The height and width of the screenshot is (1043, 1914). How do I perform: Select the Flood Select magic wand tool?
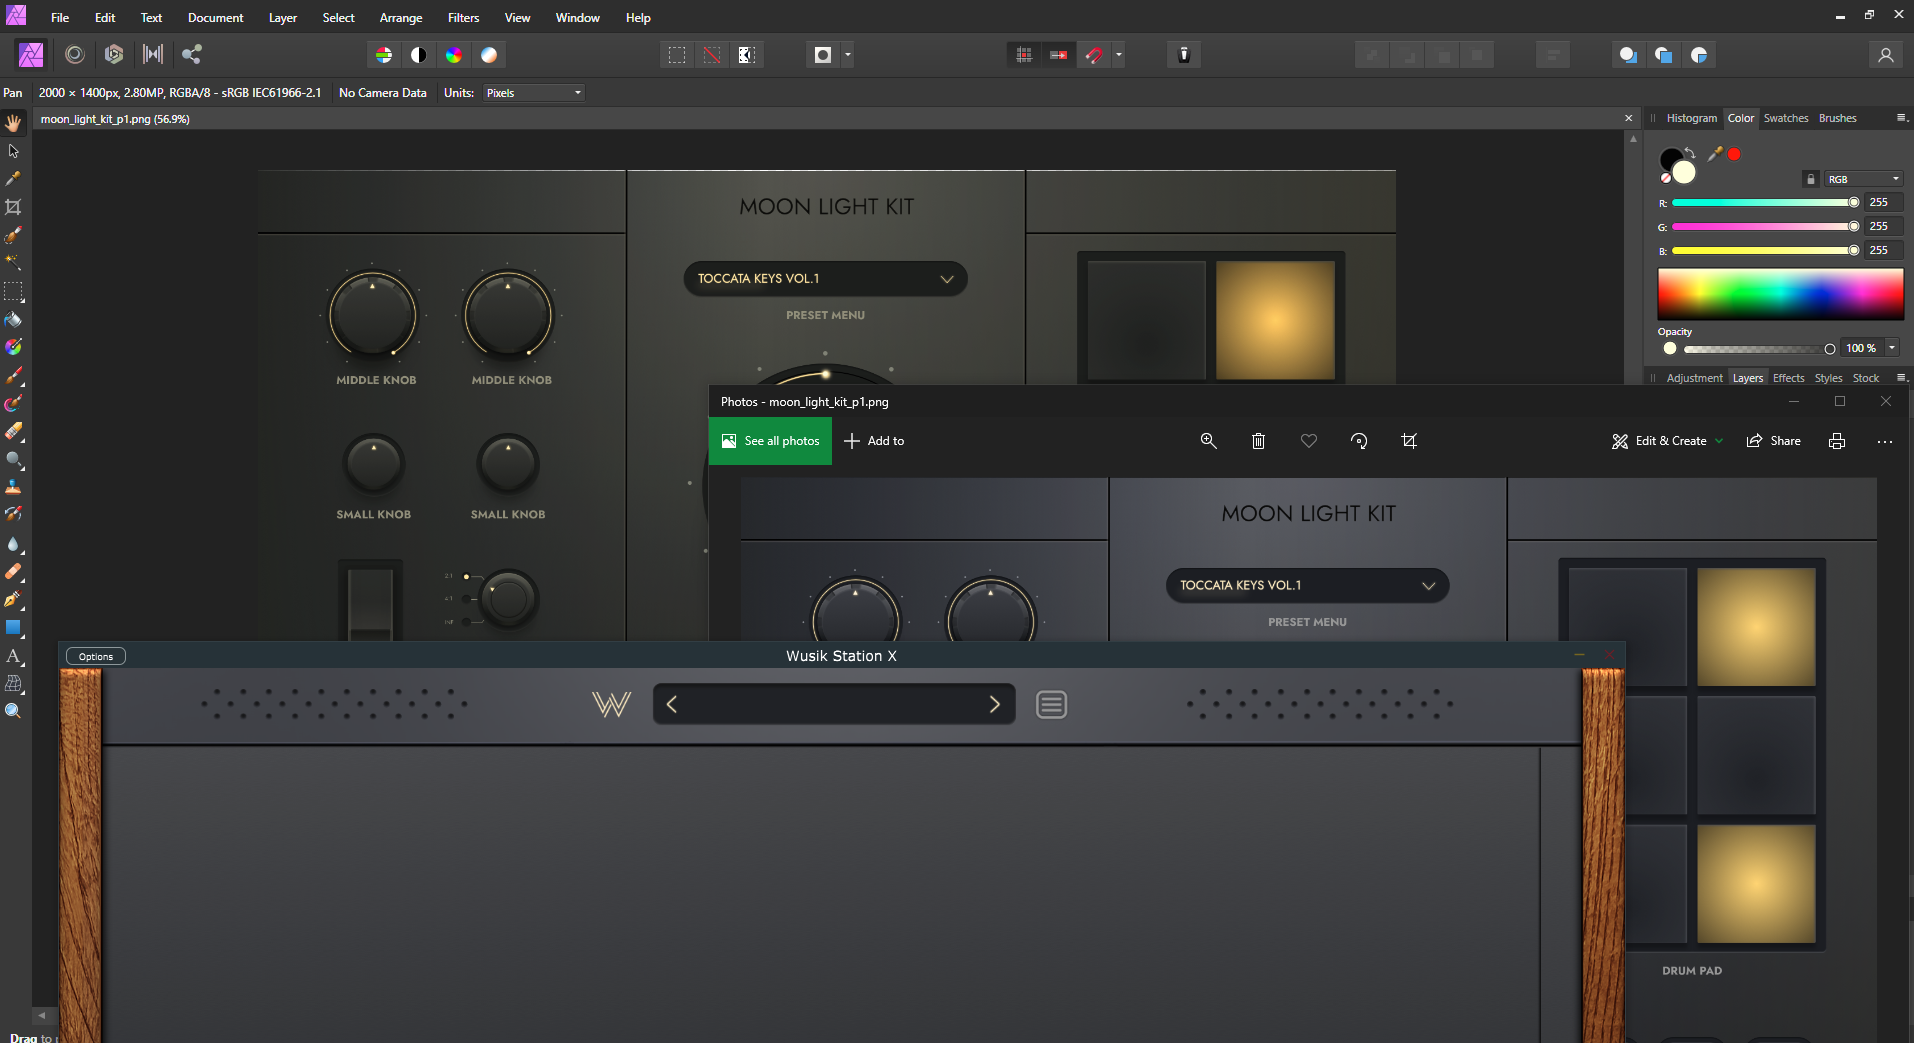(13, 262)
